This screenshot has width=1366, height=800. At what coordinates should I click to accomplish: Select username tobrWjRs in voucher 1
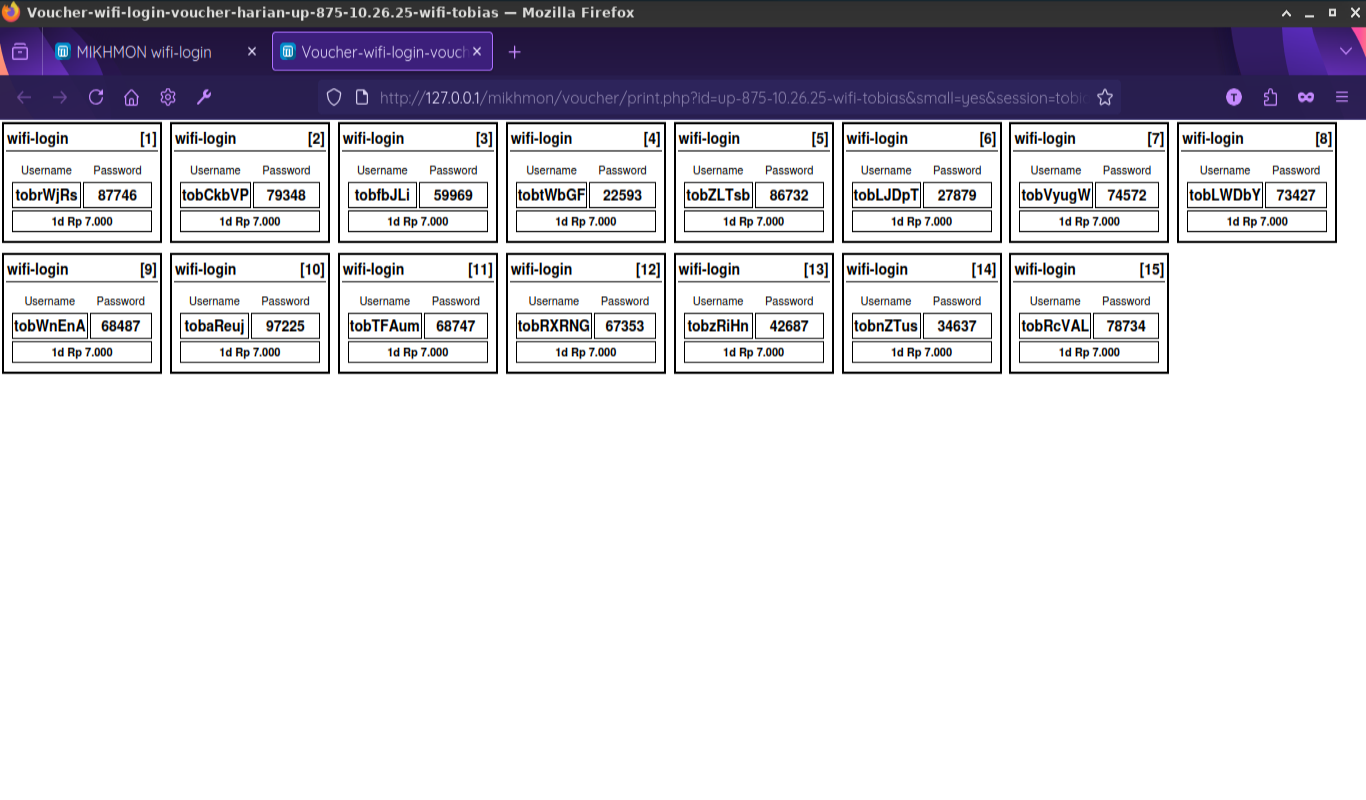[x=47, y=195]
